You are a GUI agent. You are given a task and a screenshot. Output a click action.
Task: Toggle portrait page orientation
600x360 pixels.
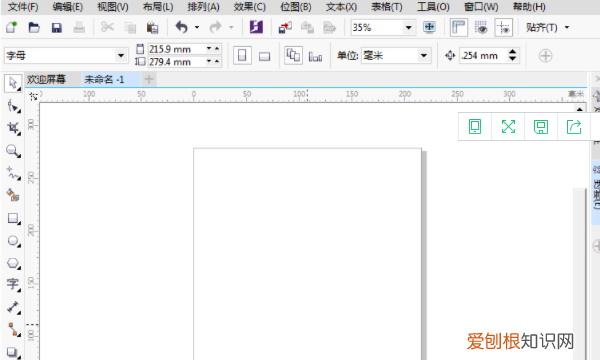pos(242,56)
